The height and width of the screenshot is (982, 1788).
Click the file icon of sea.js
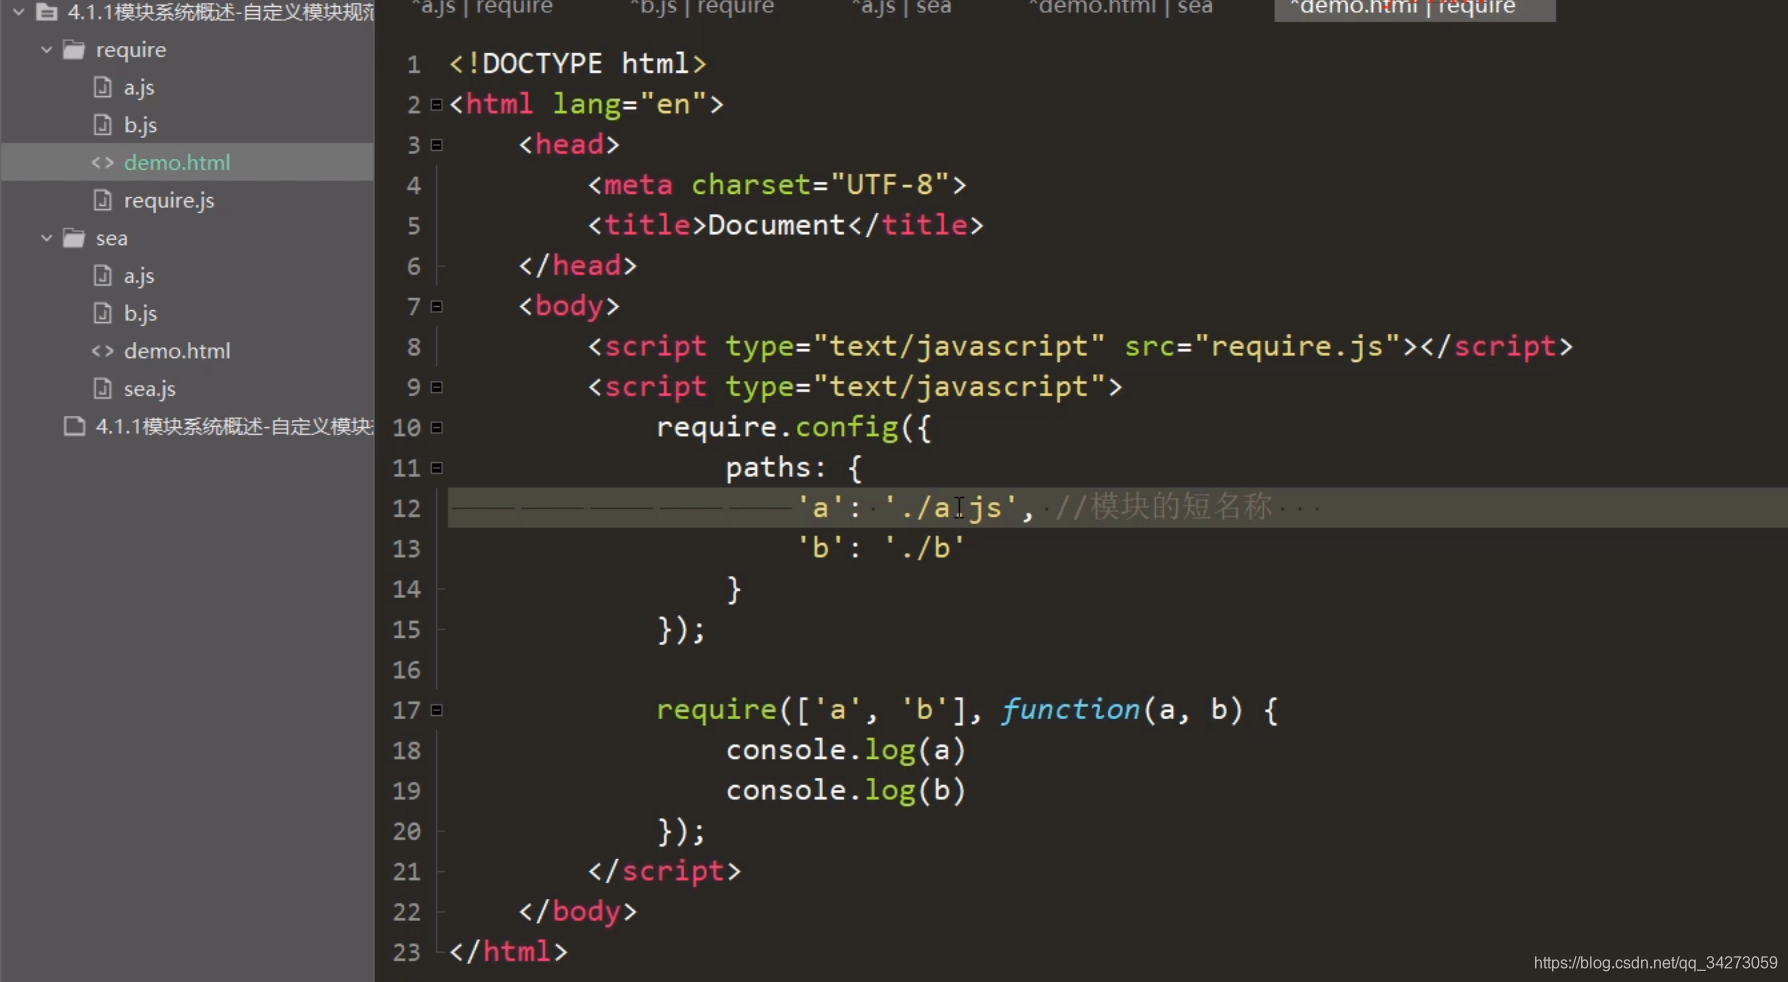(x=102, y=388)
